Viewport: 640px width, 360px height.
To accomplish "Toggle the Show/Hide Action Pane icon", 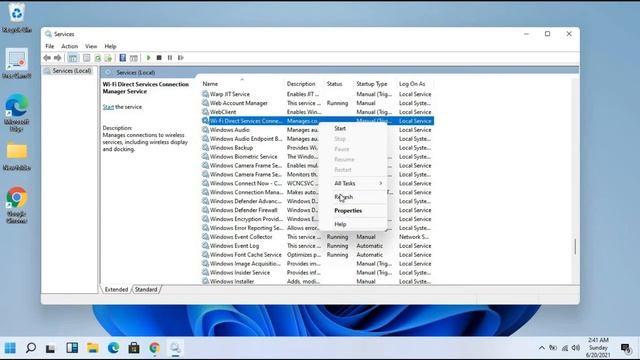I will [133, 58].
